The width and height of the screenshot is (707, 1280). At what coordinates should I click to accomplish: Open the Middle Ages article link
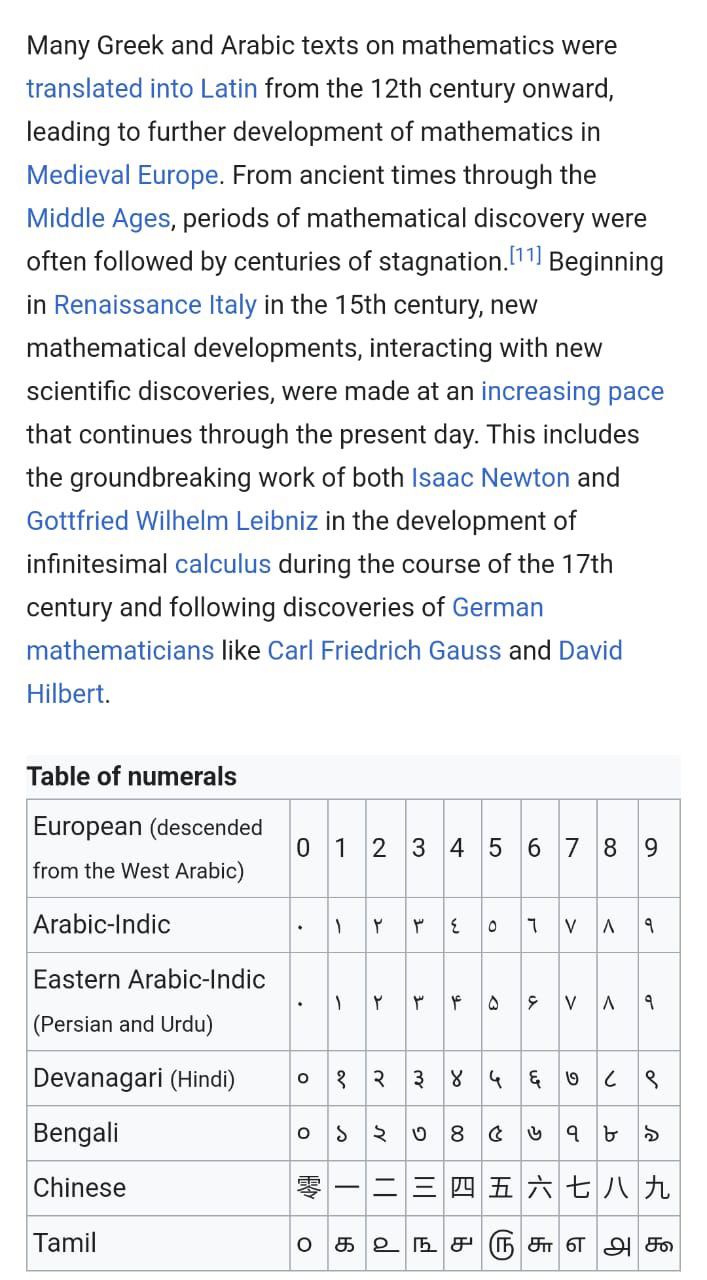click(98, 218)
